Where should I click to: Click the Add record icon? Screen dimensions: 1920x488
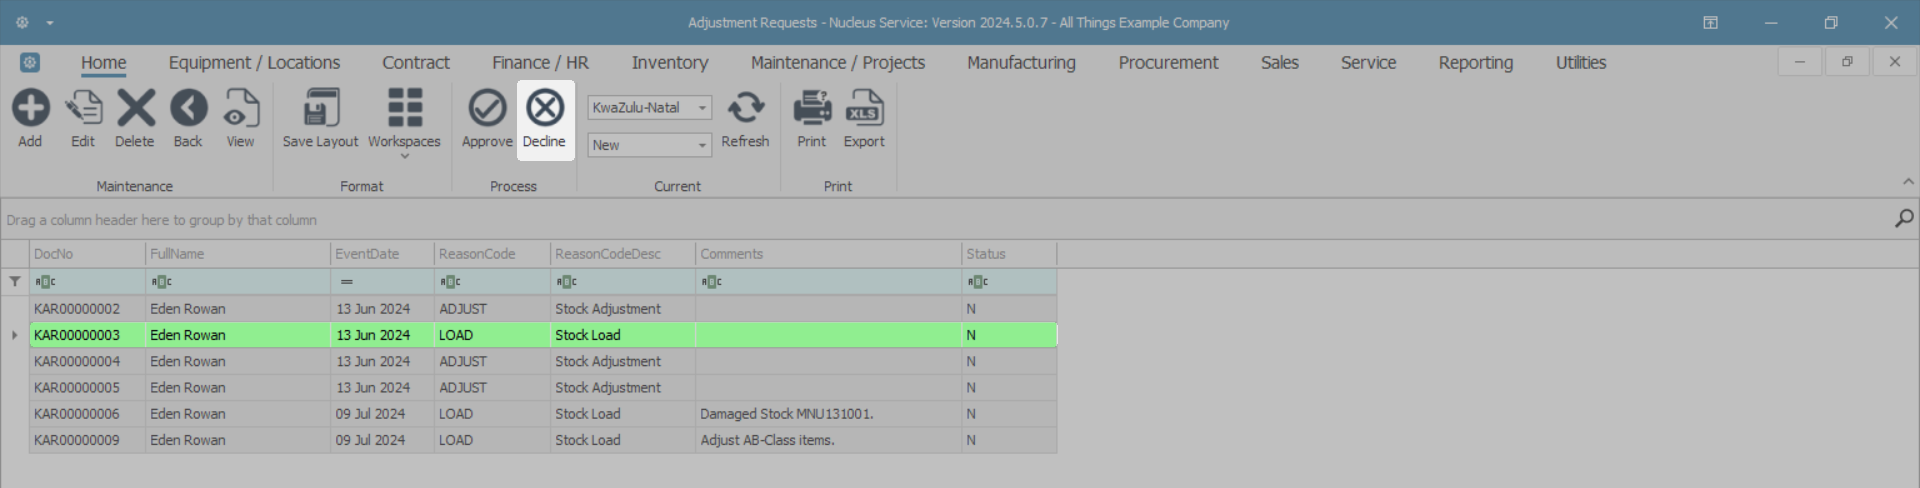coord(30,108)
